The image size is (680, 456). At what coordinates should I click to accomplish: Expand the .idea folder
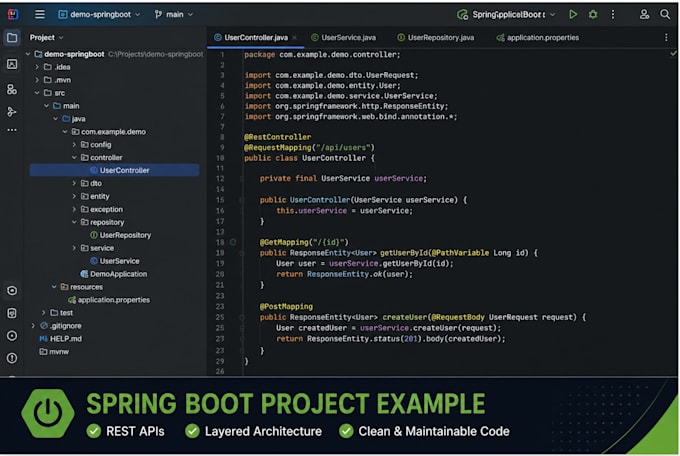pyautogui.click(x=37, y=67)
